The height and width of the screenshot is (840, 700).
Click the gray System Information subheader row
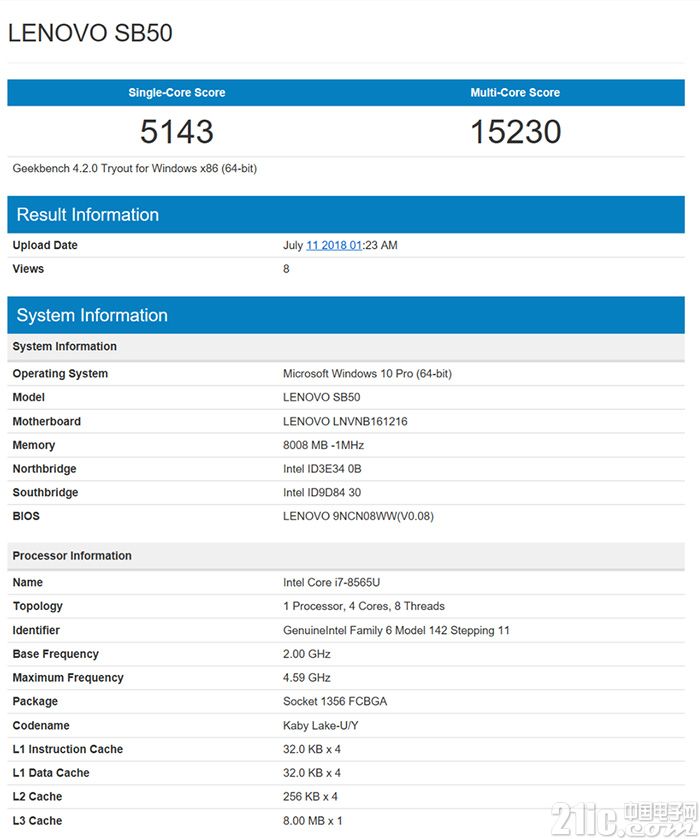[x=346, y=347]
